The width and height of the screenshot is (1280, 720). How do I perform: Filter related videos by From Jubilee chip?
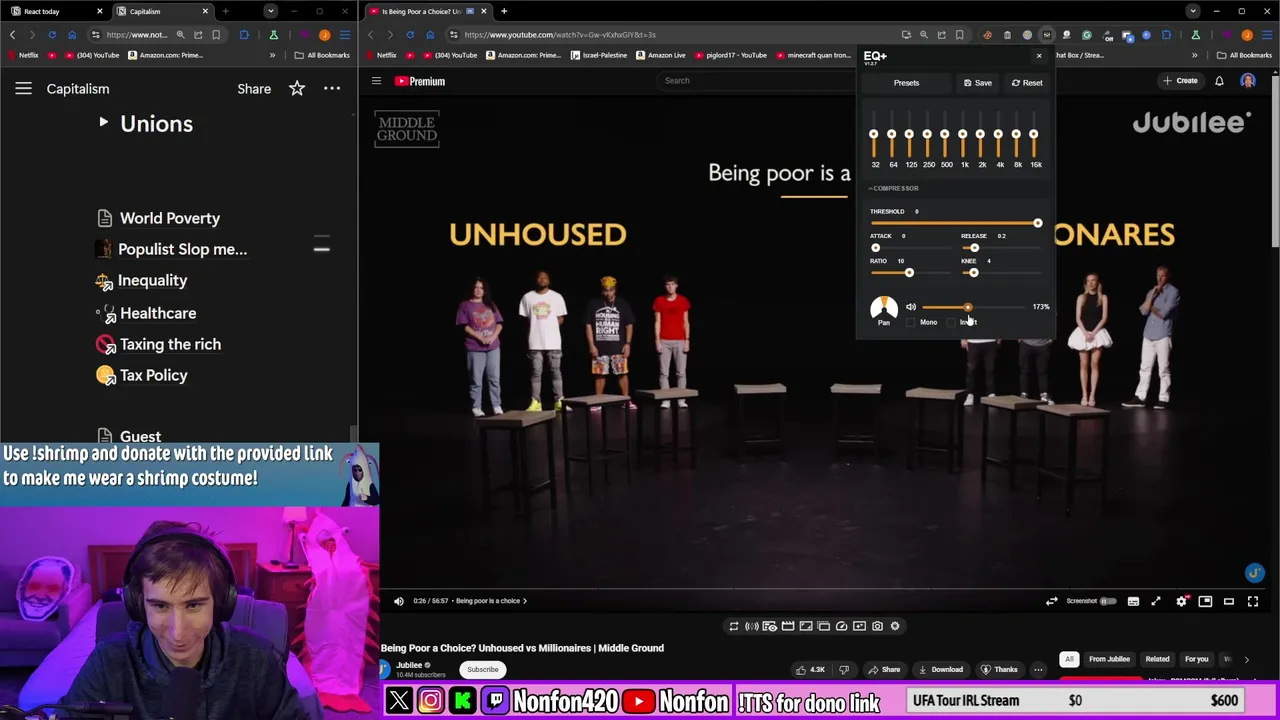pos(1109,659)
